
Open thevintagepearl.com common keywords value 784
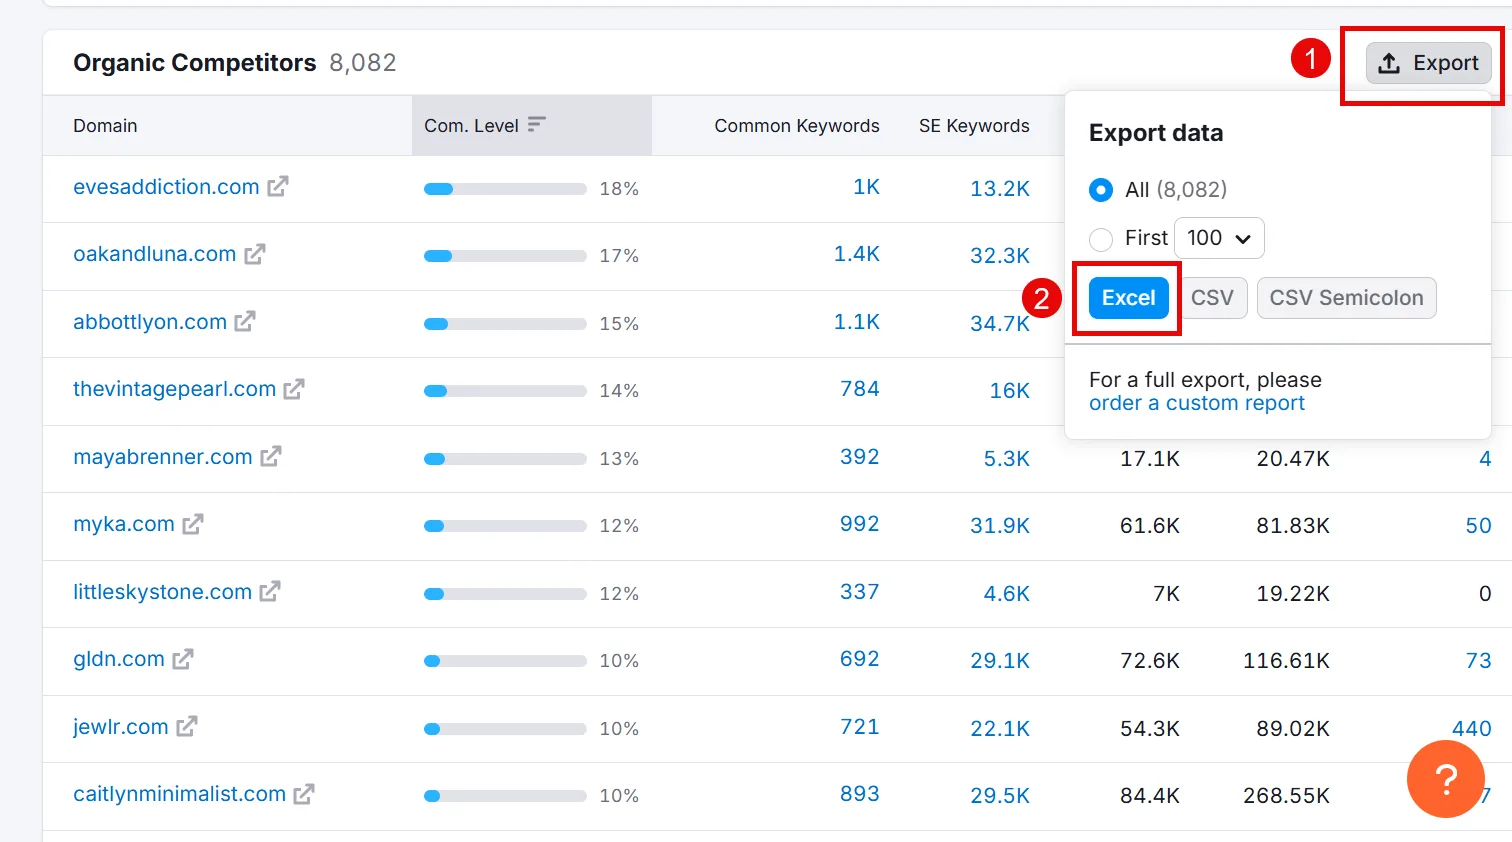point(860,389)
